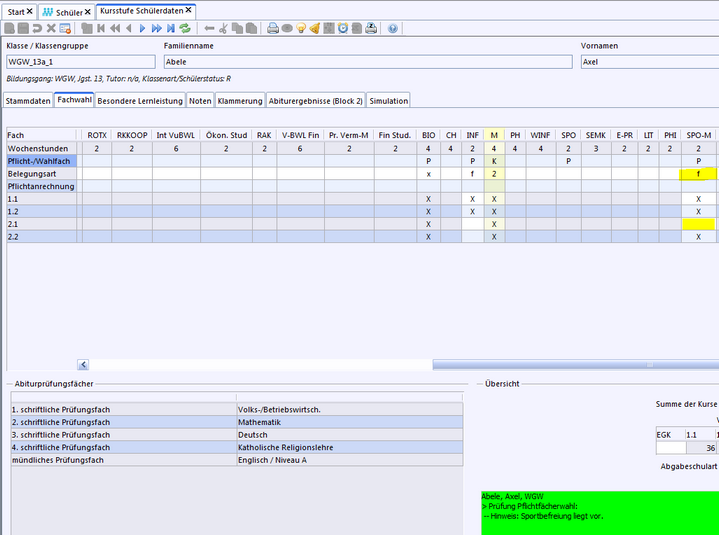Click the printer icon in toolbar
This screenshot has width=719, height=535.
272,28
